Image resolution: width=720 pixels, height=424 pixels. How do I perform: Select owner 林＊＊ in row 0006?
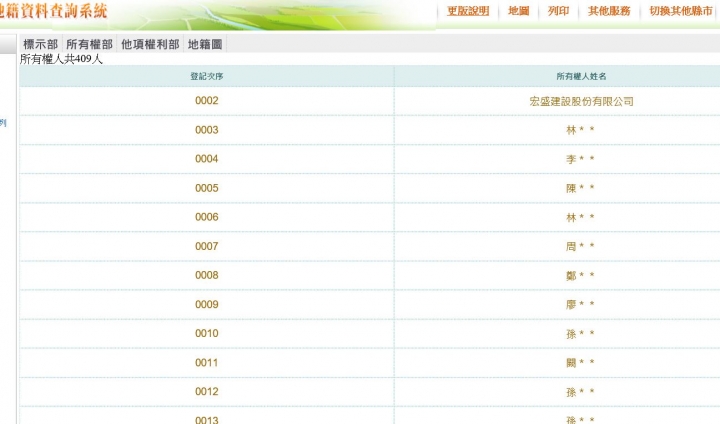[580, 217]
